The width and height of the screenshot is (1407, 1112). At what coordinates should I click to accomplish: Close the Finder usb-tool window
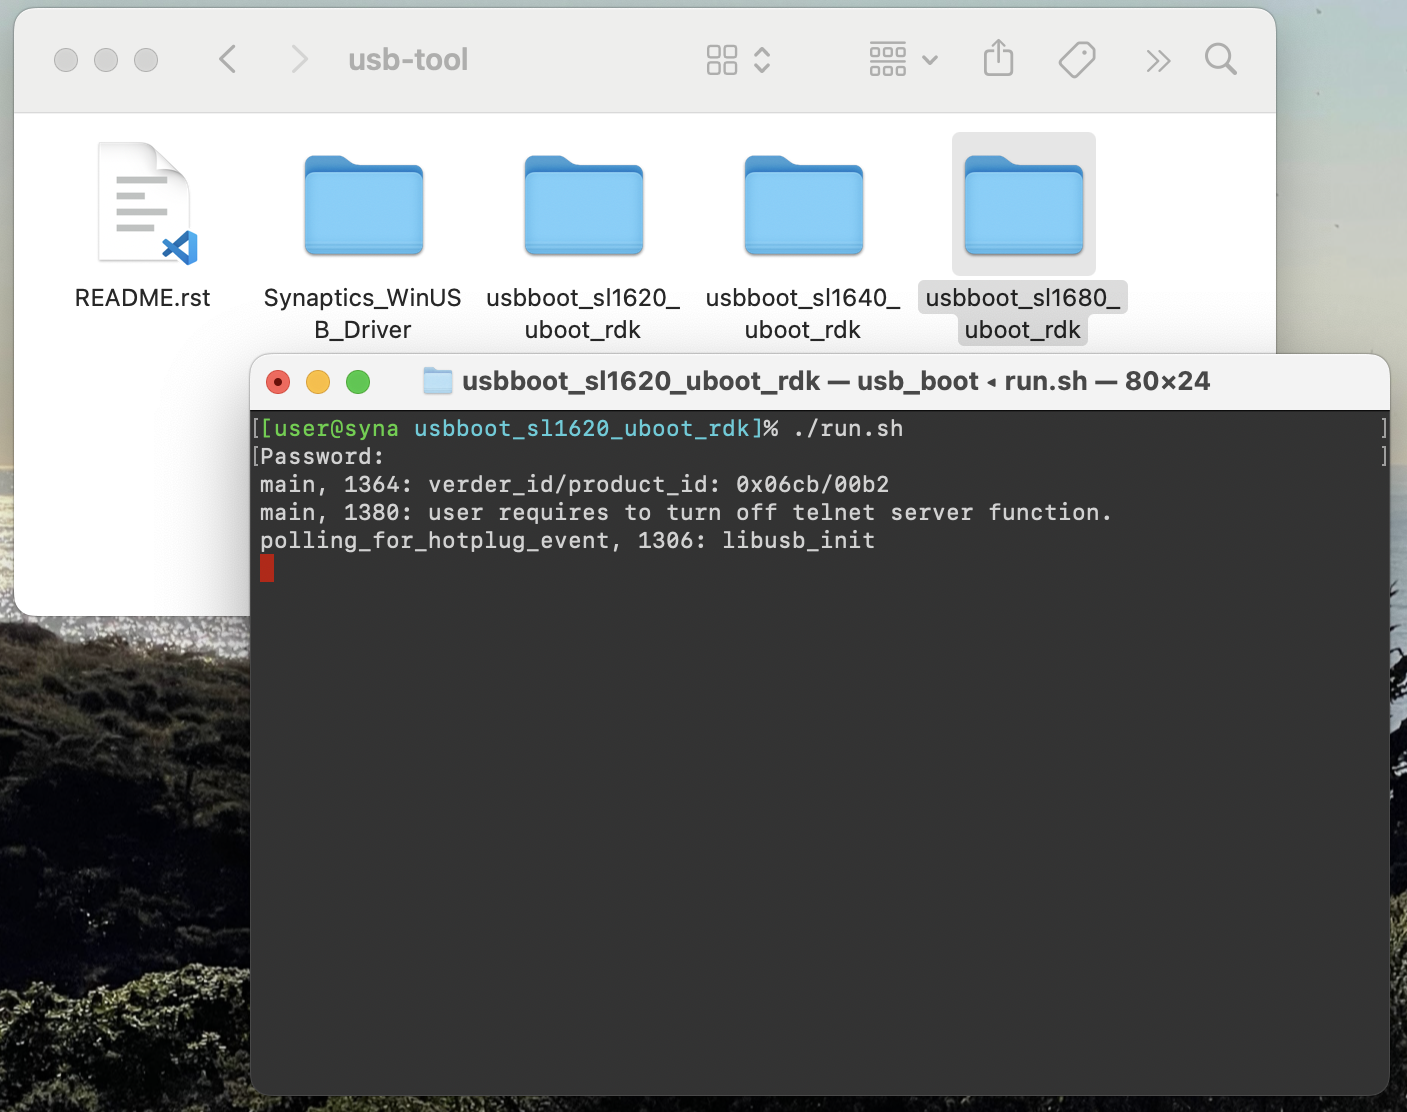point(66,60)
